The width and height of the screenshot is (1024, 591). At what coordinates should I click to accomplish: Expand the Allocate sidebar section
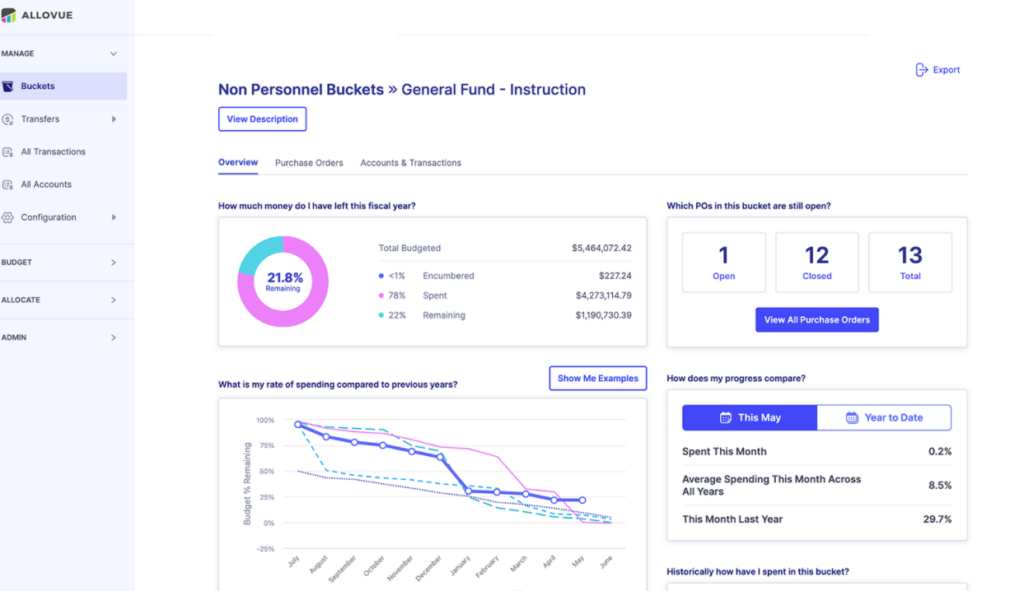point(113,300)
